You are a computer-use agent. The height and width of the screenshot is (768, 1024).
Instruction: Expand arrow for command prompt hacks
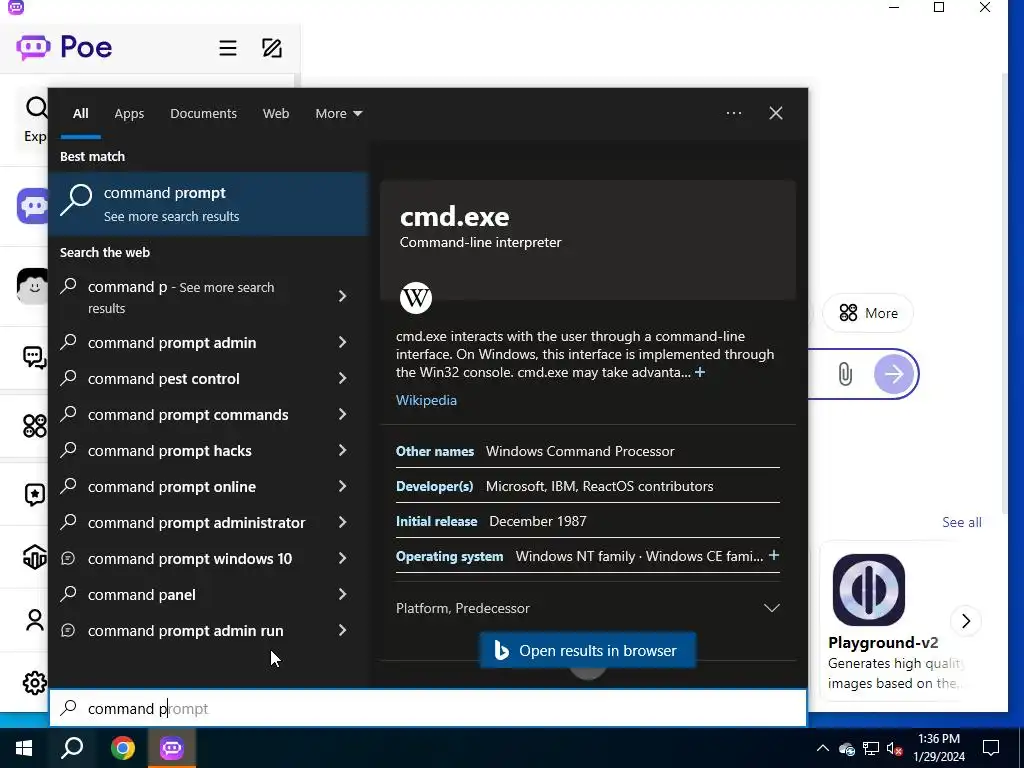(x=342, y=450)
